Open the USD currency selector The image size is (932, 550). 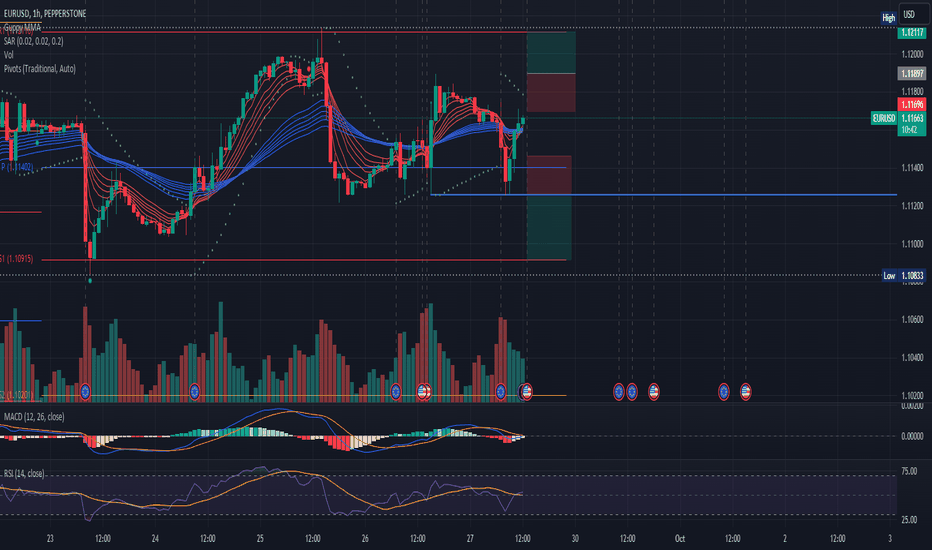(913, 14)
